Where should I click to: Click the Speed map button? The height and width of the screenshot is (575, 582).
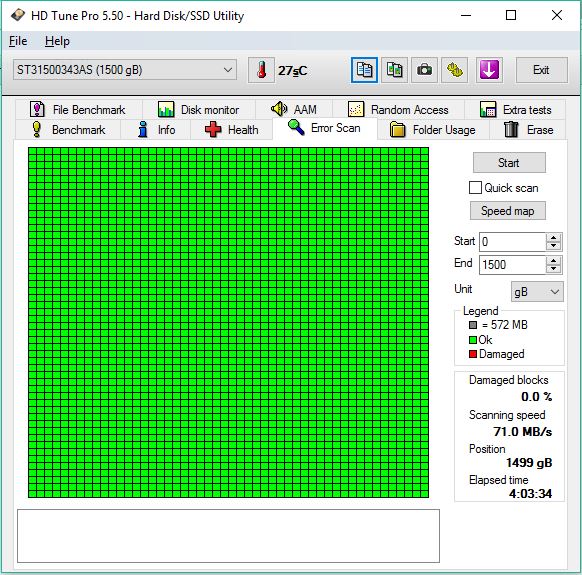coord(507,211)
